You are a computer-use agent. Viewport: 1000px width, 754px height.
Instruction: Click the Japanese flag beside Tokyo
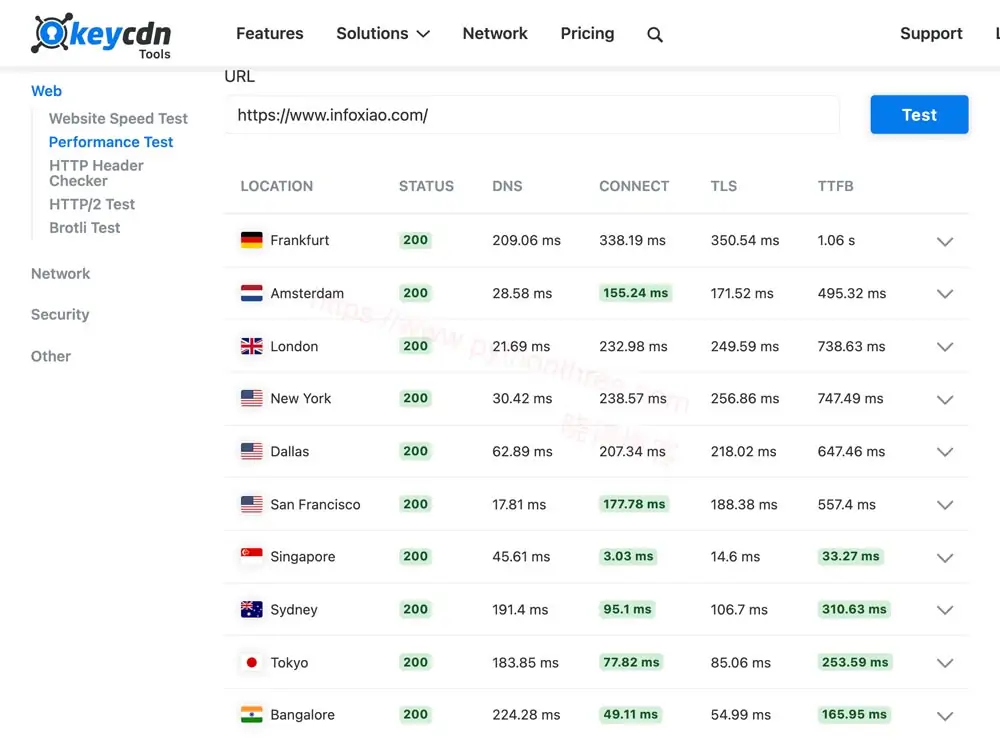pyautogui.click(x=252, y=662)
